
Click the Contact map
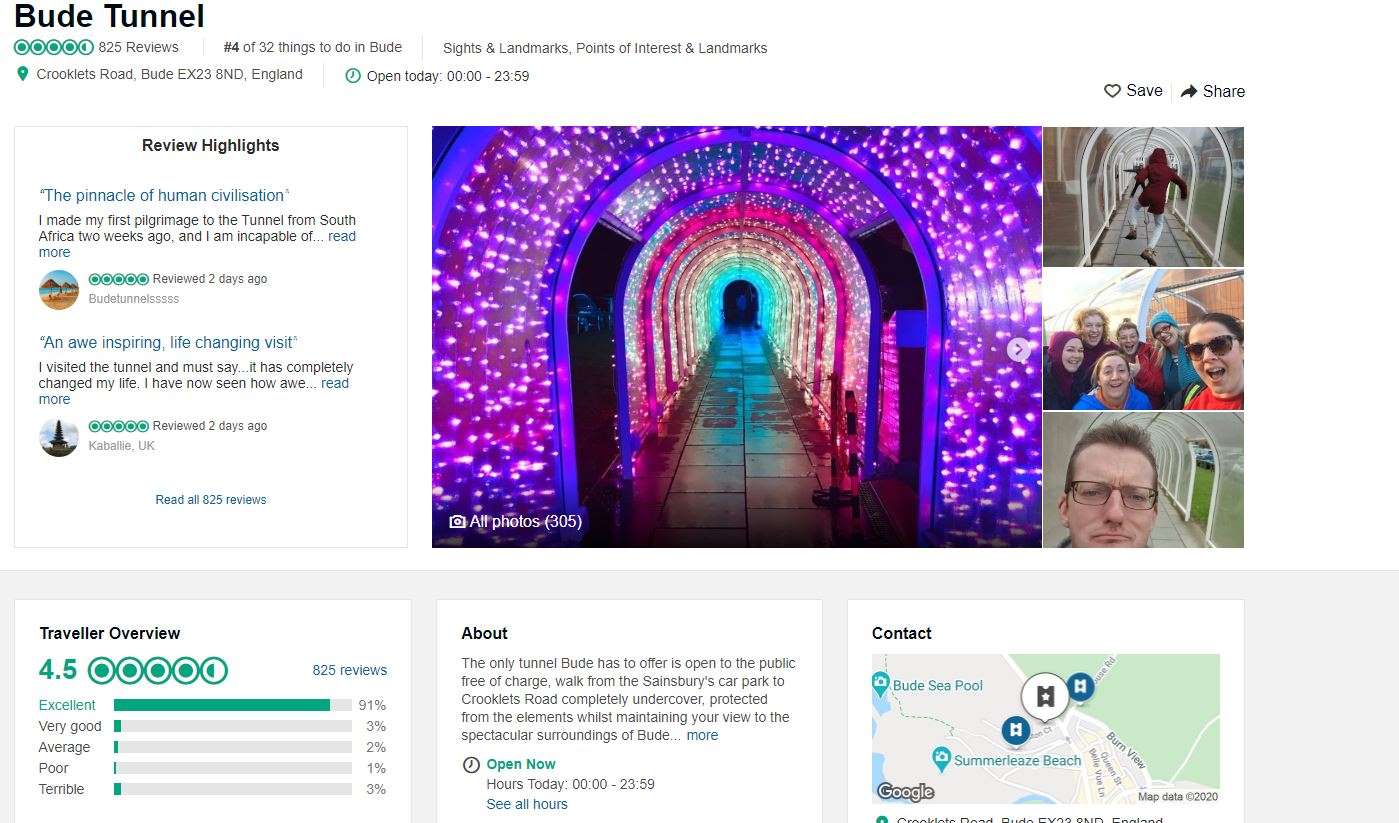coord(1046,729)
